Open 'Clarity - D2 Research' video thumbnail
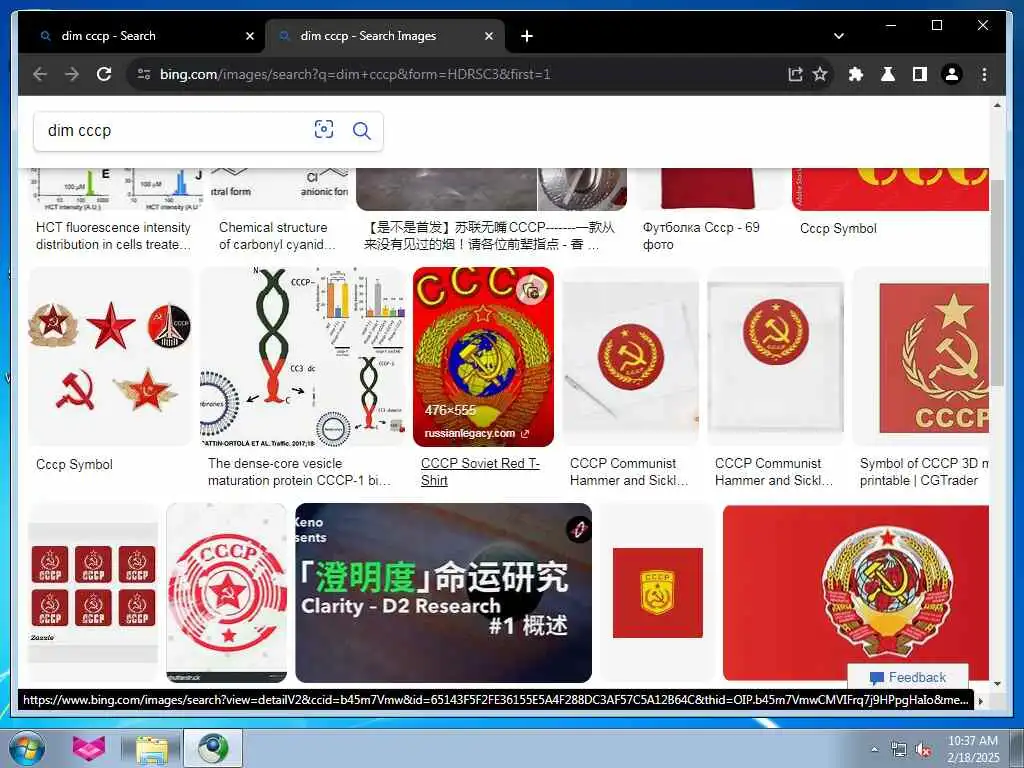1024x768 pixels. tap(443, 592)
